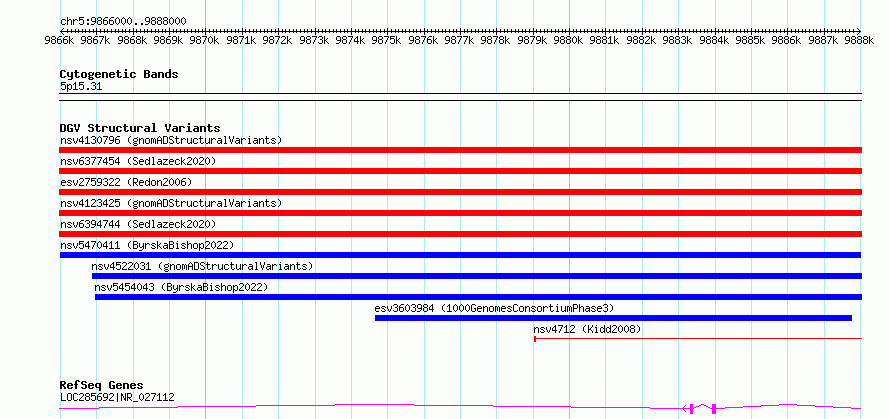Click the nsv4522031 gnomAD variant label

coord(202,266)
